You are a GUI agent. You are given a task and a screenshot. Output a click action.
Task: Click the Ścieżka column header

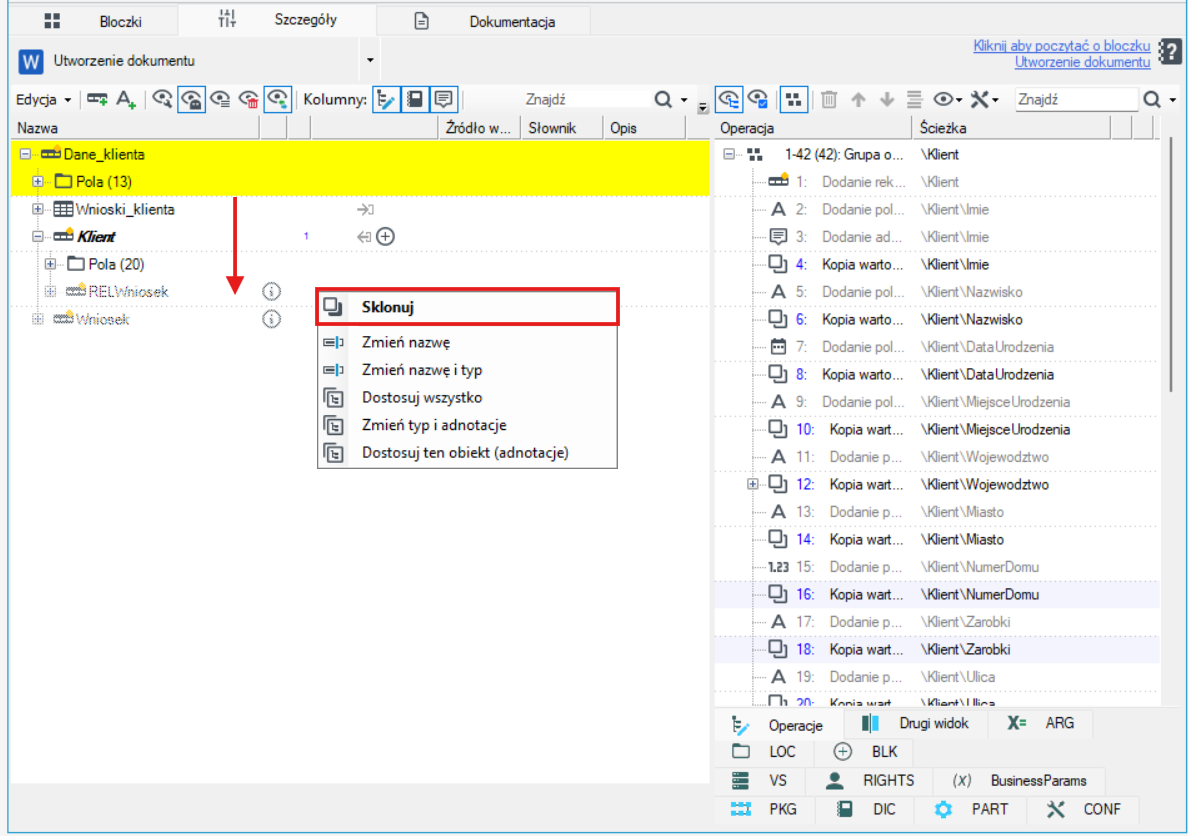pos(1011,128)
